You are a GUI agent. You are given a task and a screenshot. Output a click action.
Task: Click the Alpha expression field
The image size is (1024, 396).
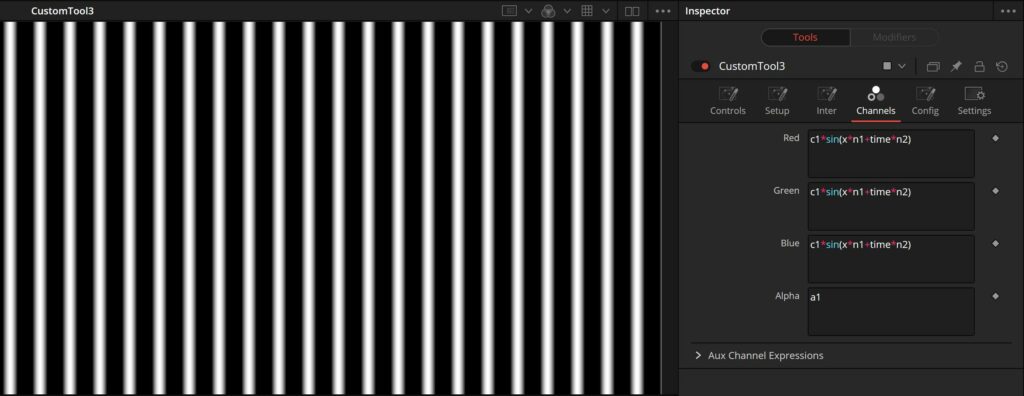(x=891, y=312)
